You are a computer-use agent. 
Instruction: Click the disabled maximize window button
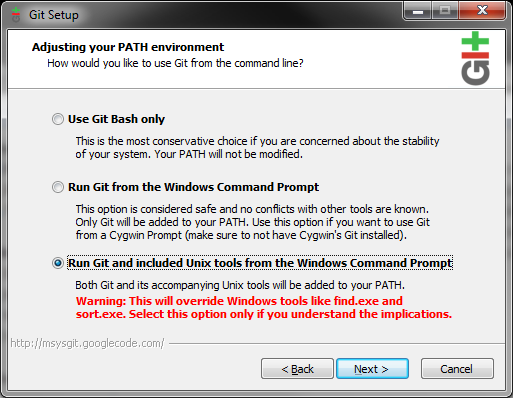[x=445, y=10]
